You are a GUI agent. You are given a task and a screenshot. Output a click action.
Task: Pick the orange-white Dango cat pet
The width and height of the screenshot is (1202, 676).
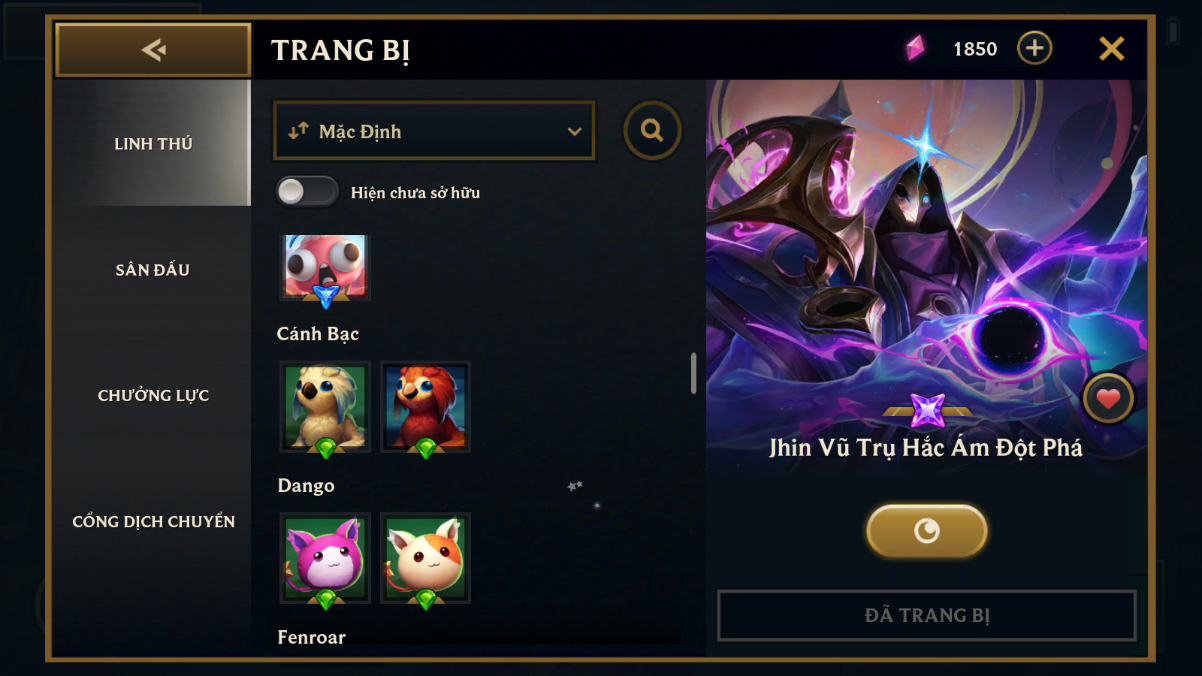[x=425, y=558]
